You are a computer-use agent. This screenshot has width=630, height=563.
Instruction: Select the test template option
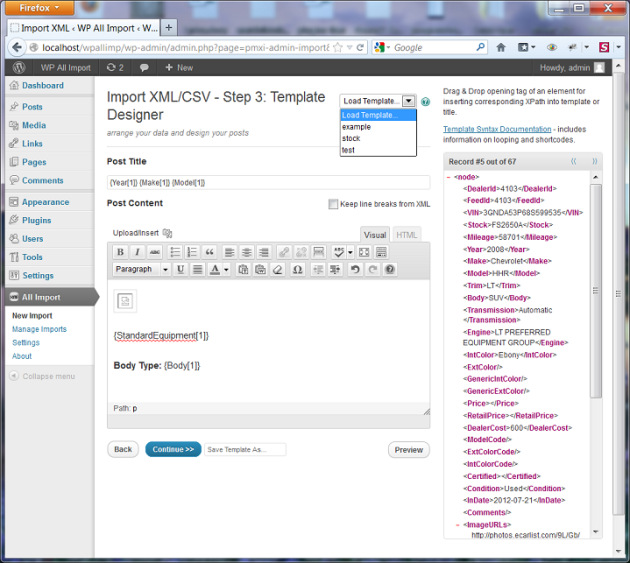378,150
